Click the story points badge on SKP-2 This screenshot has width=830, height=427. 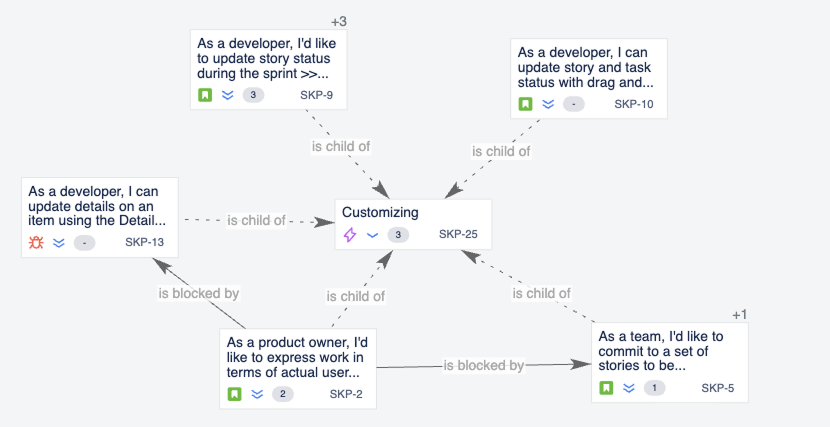click(x=284, y=394)
